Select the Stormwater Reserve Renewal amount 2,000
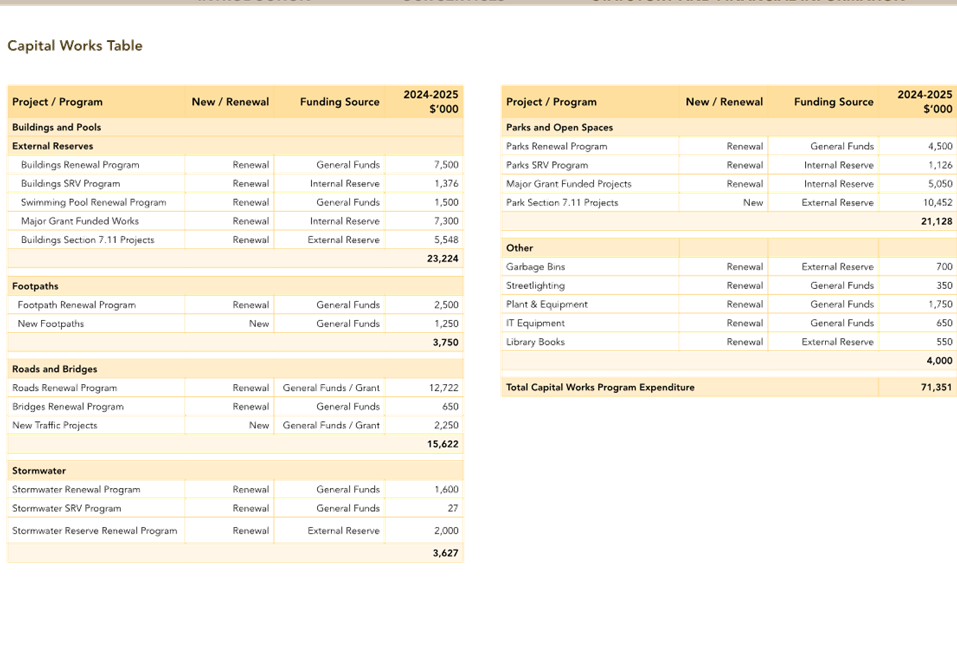 click(446, 531)
